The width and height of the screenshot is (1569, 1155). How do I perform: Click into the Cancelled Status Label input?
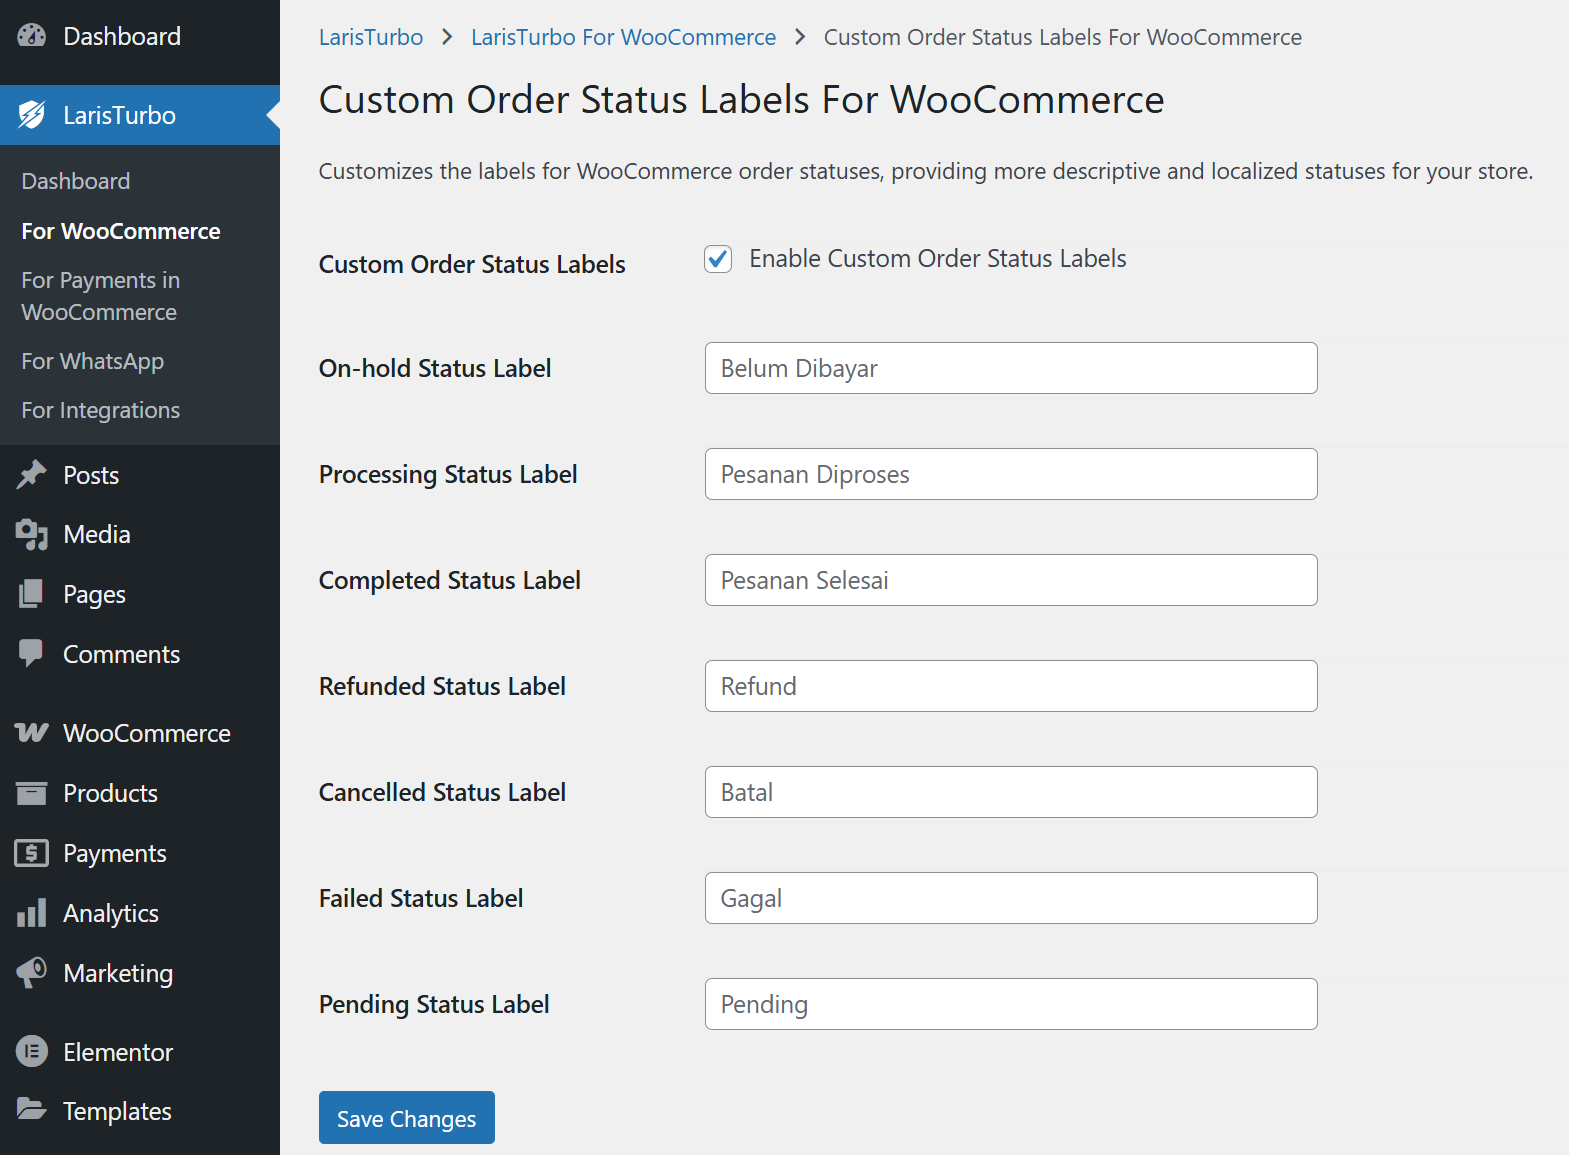pyautogui.click(x=1010, y=792)
